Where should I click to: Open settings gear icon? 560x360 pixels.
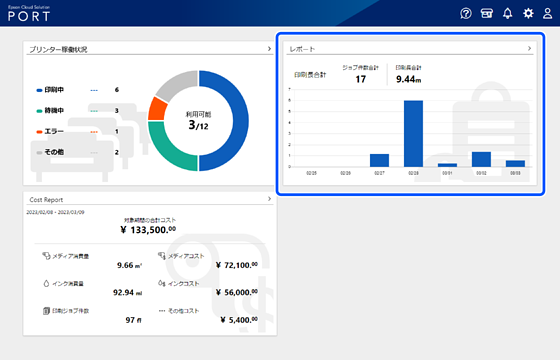tap(528, 14)
